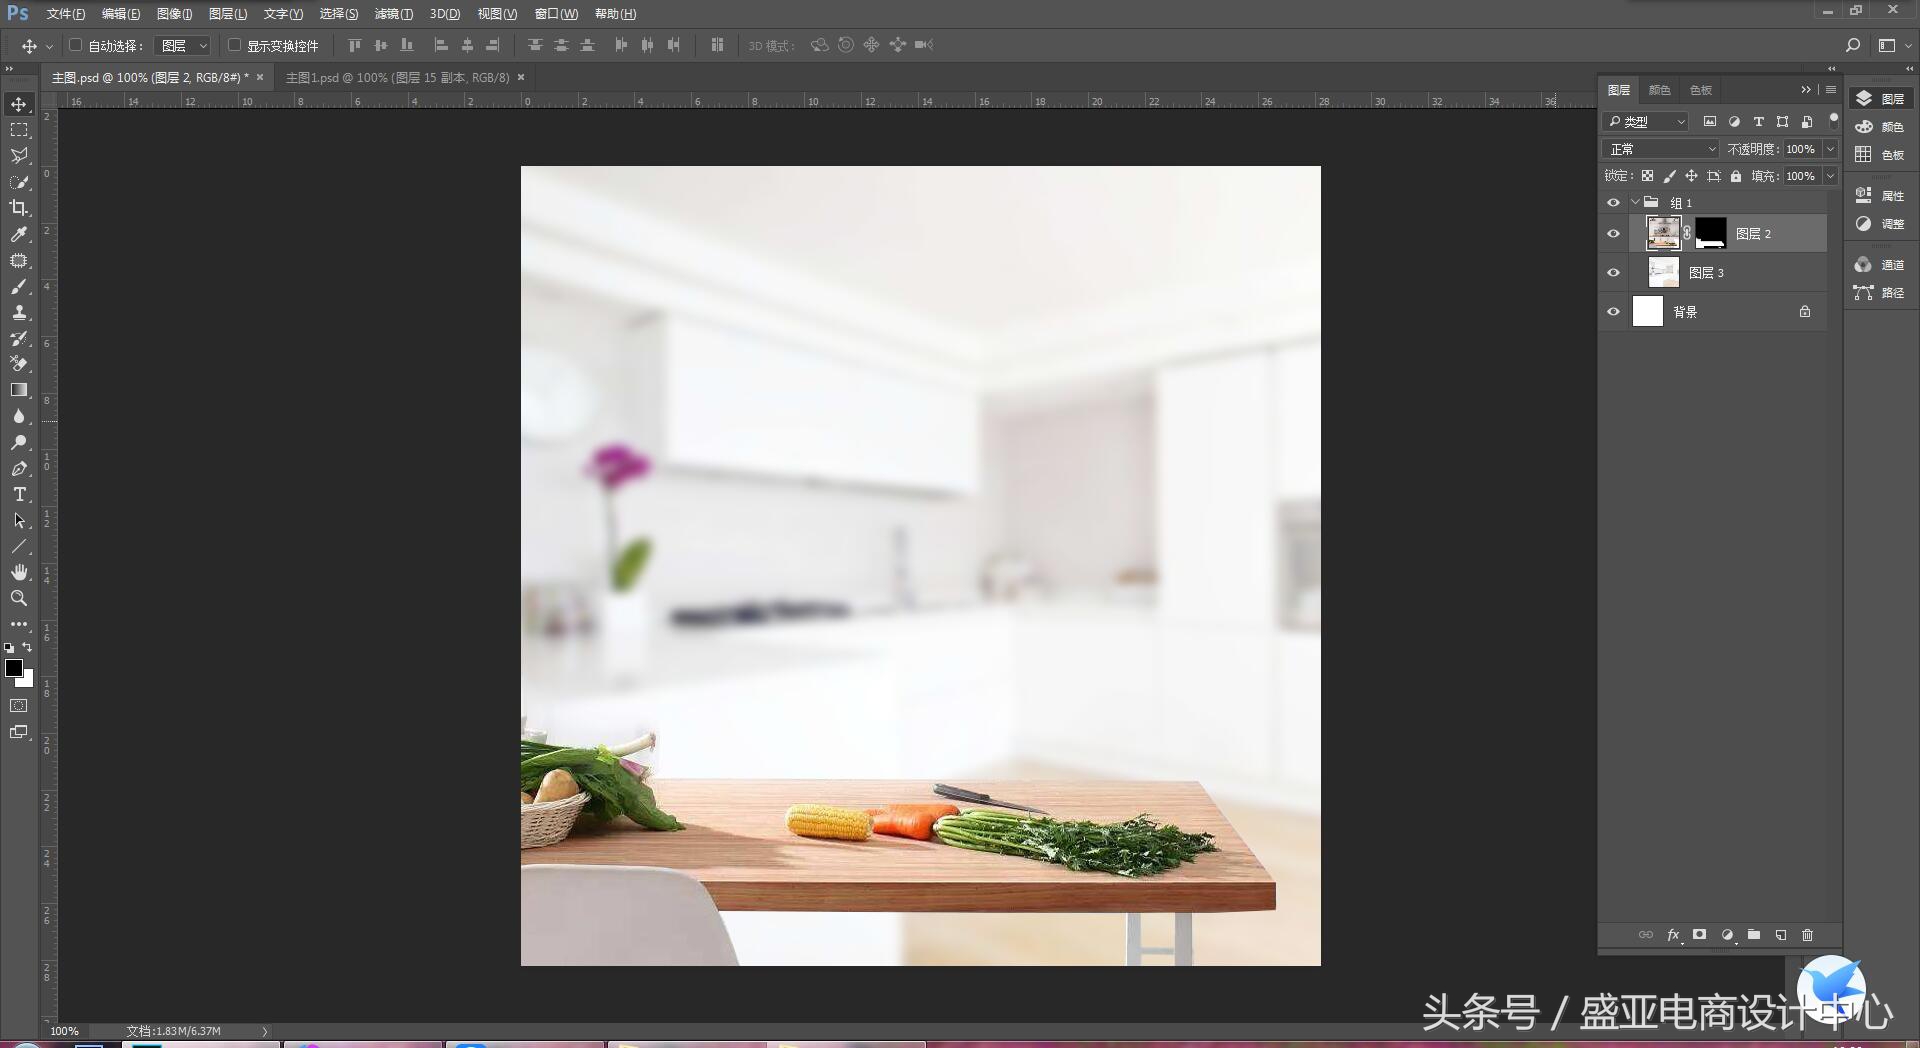Select the Move tool
This screenshot has width=1920, height=1048.
pos(19,104)
